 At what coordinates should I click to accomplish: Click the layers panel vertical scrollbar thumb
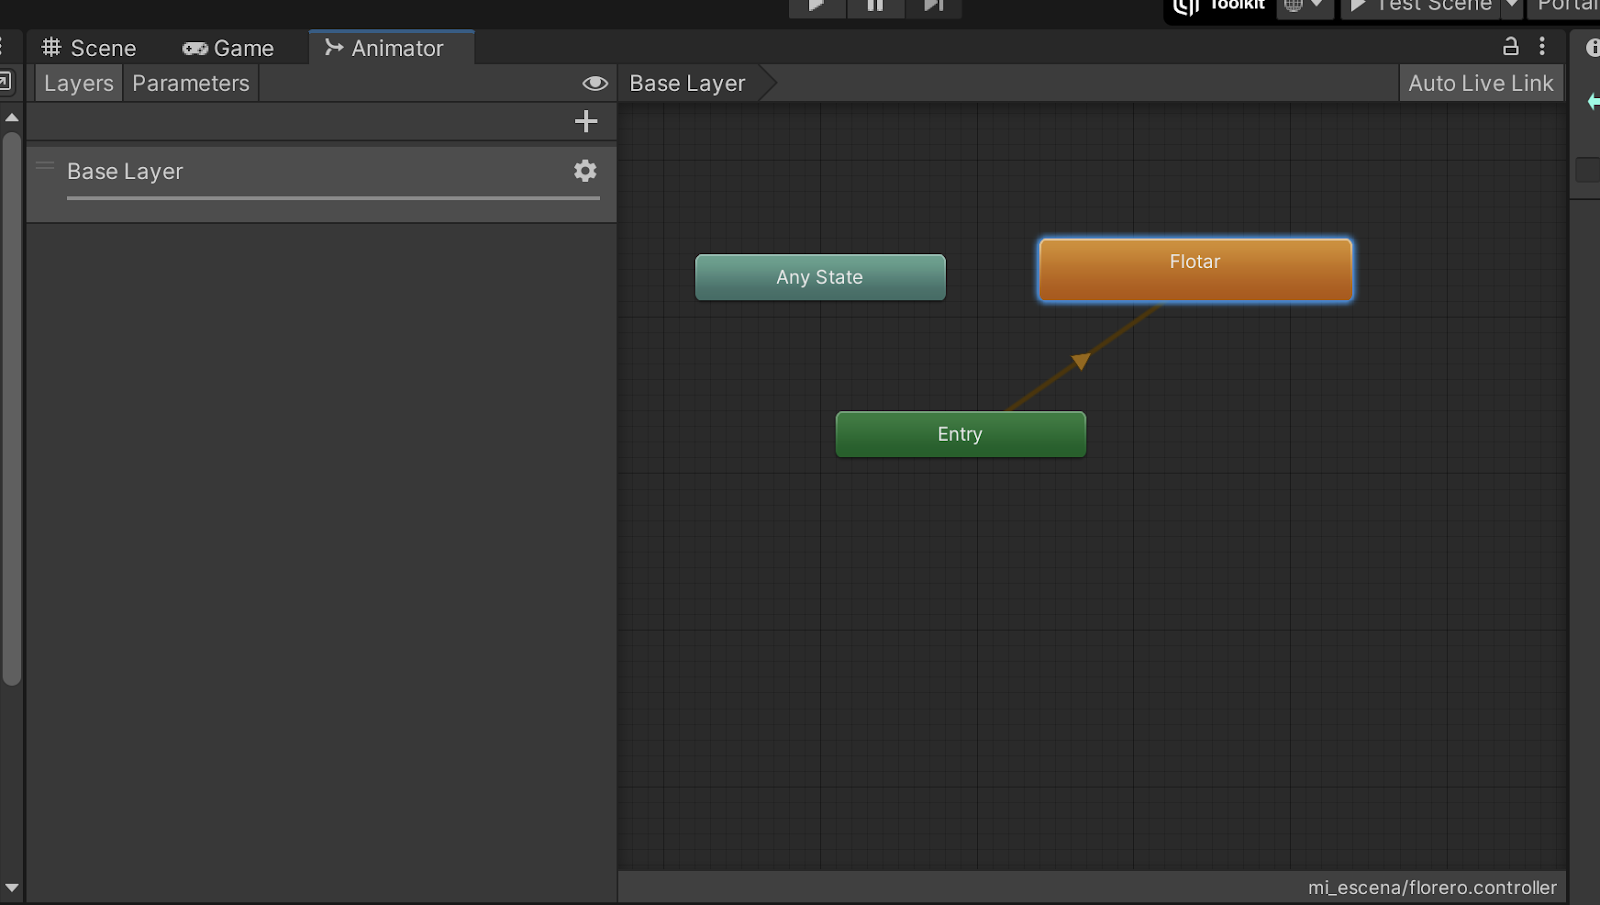pos(12,408)
